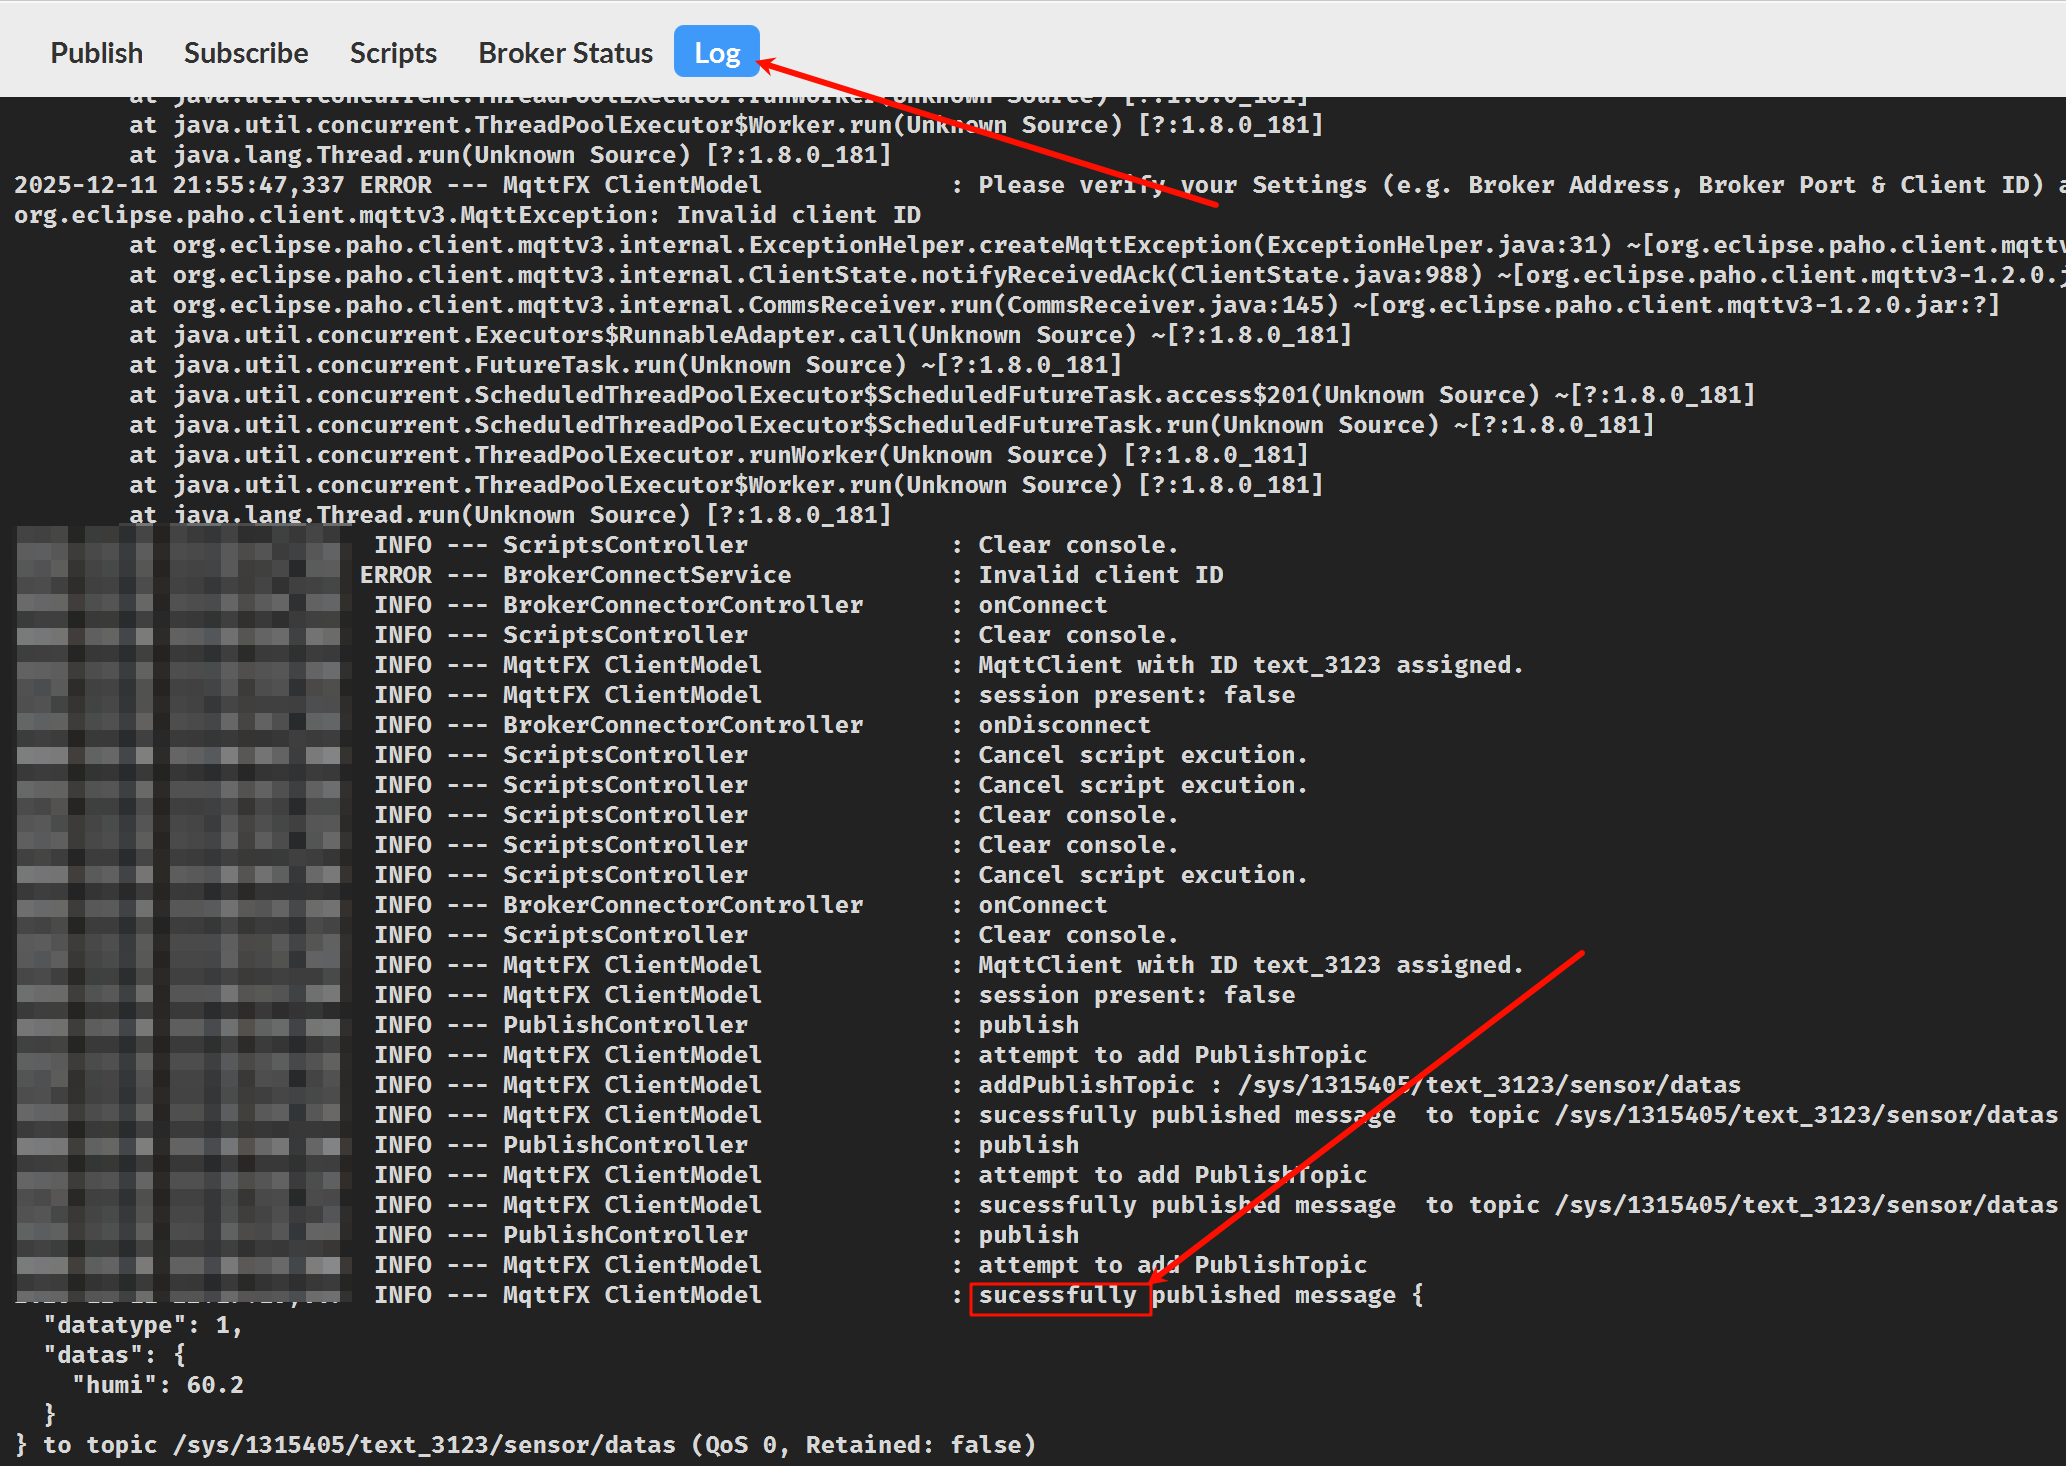This screenshot has width=2066, height=1466.
Task: Open the Subscribe tab
Action: [246, 53]
